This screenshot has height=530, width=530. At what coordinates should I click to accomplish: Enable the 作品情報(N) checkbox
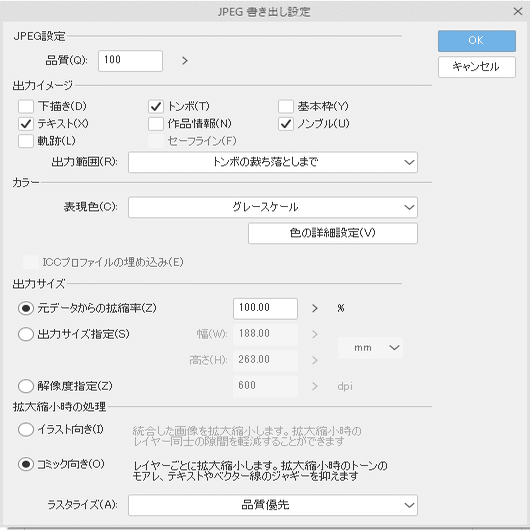[156, 124]
